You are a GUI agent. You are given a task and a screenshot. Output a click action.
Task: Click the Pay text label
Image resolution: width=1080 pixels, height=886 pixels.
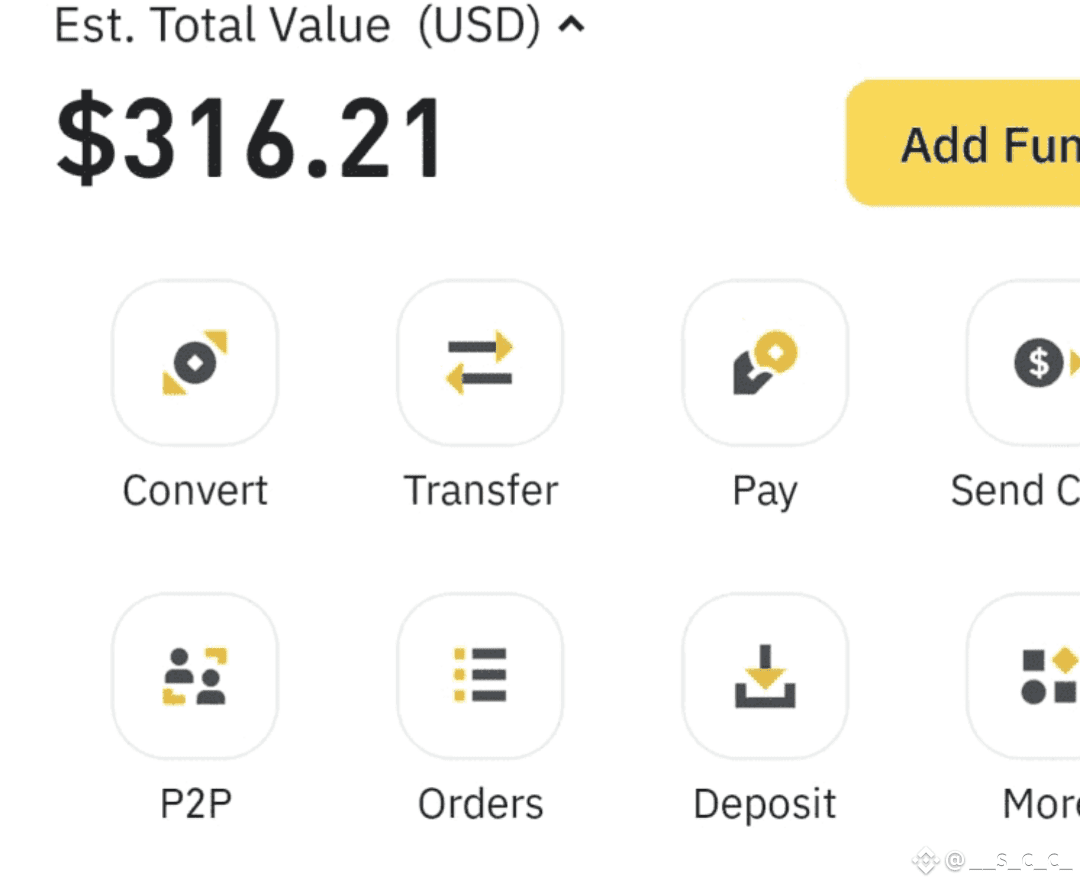tap(765, 493)
